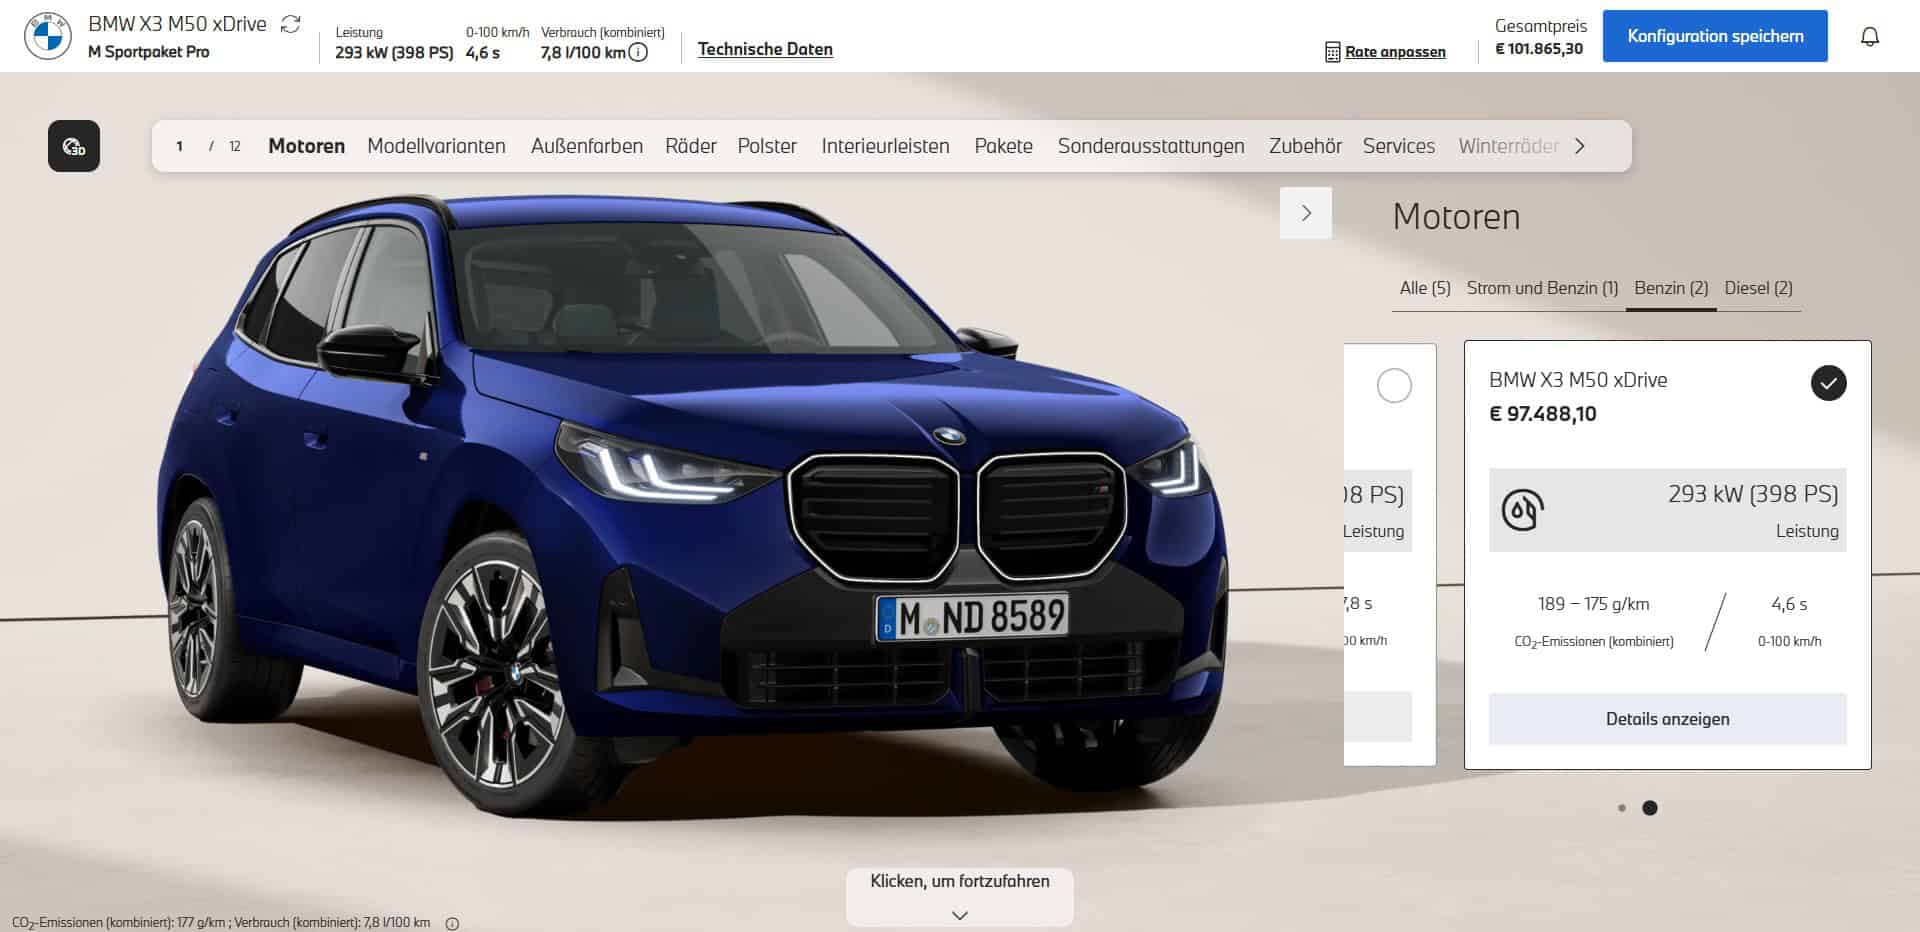Viewport: 1920px width, 932px height.
Task: Filter engines by Diesel (2)
Action: (x=1758, y=288)
